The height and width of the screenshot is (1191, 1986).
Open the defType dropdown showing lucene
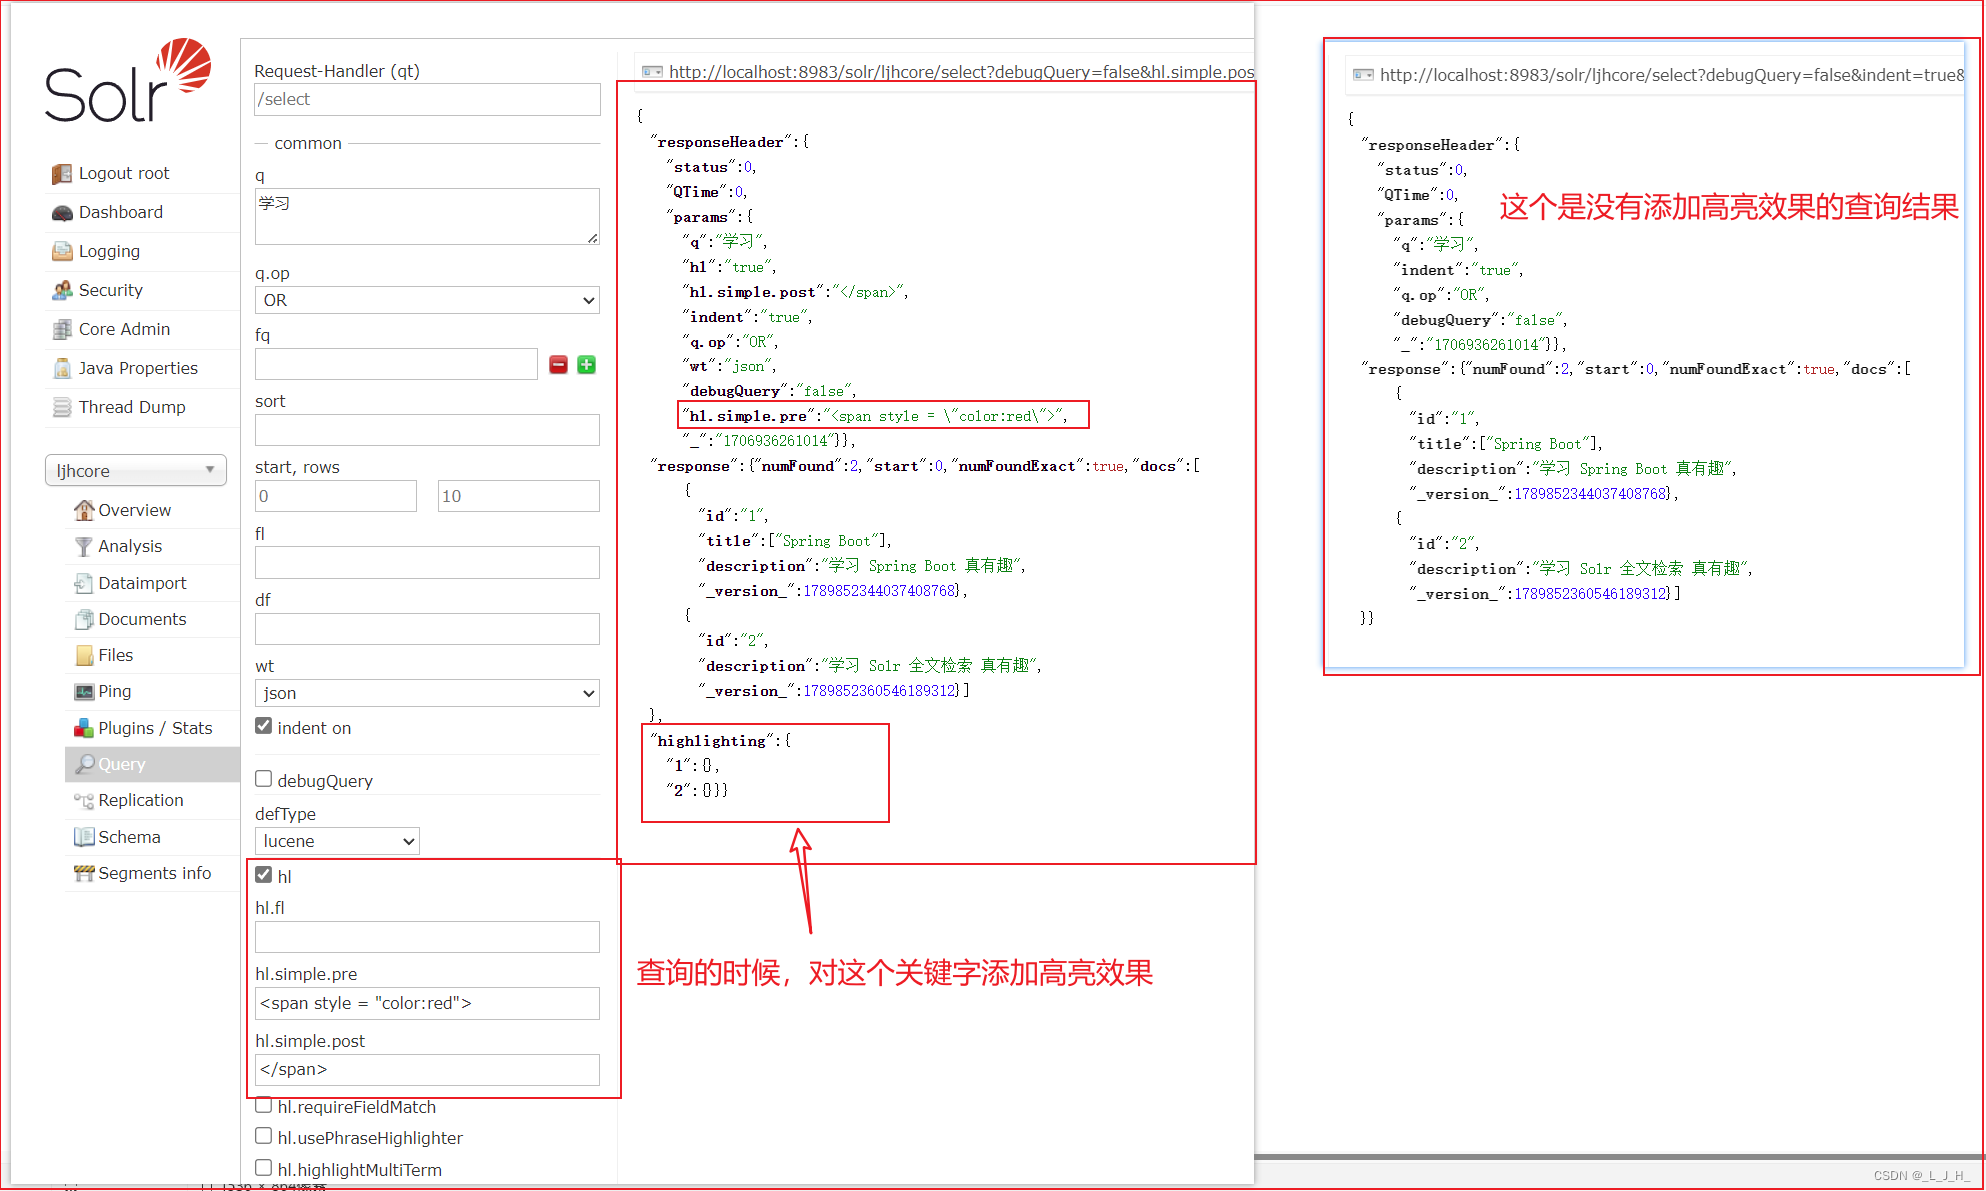[337, 841]
